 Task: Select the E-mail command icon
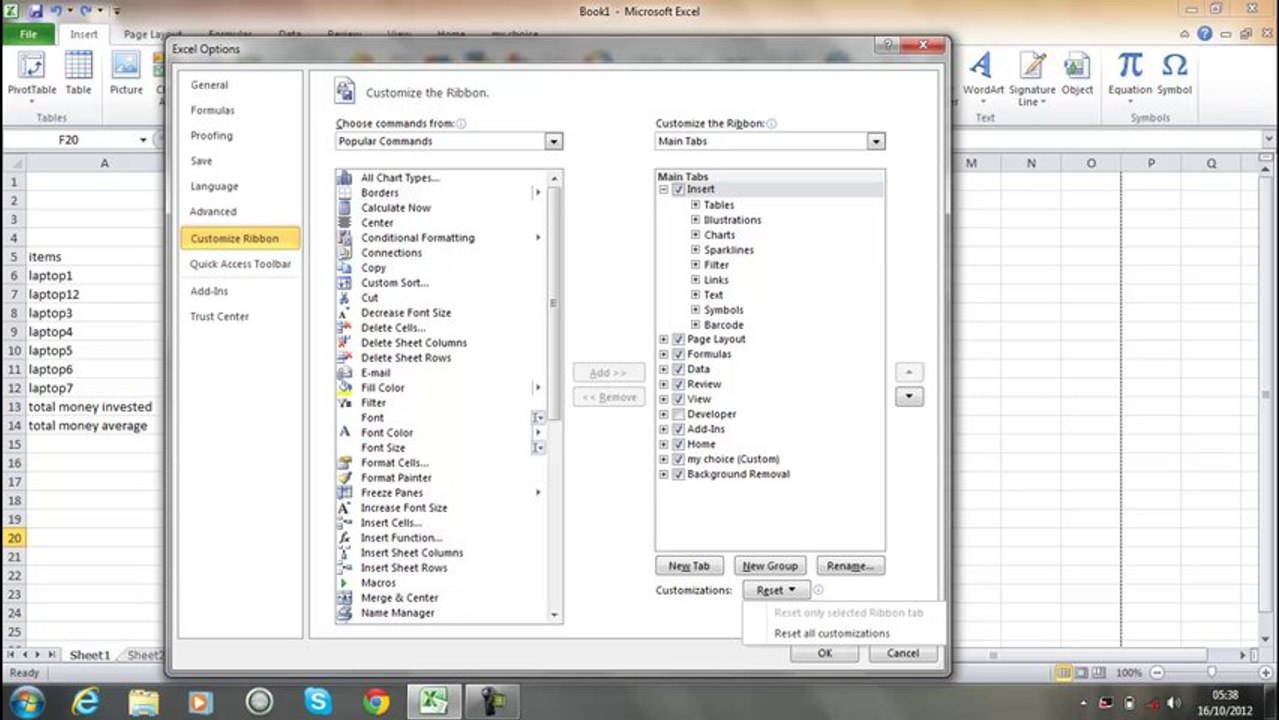pyautogui.click(x=345, y=373)
